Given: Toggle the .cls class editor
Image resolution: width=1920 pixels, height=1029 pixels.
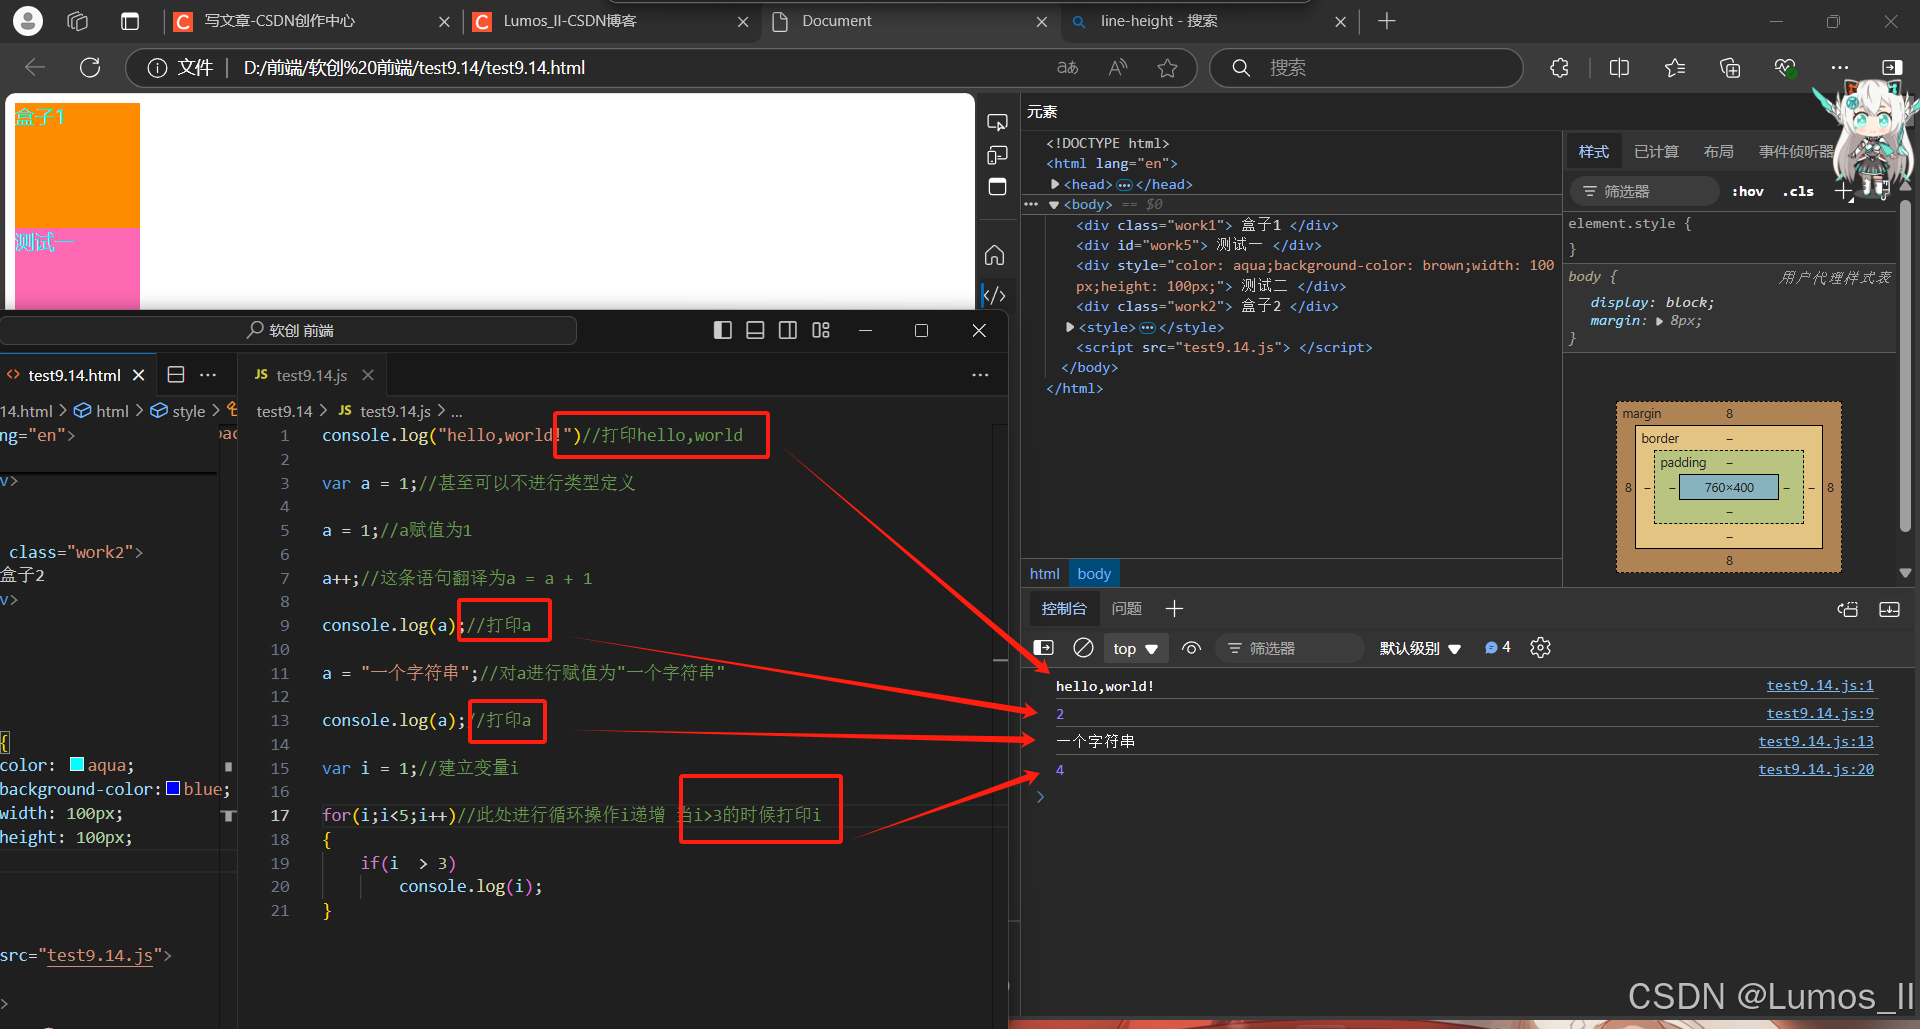Looking at the screenshot, I should 1798,191.
